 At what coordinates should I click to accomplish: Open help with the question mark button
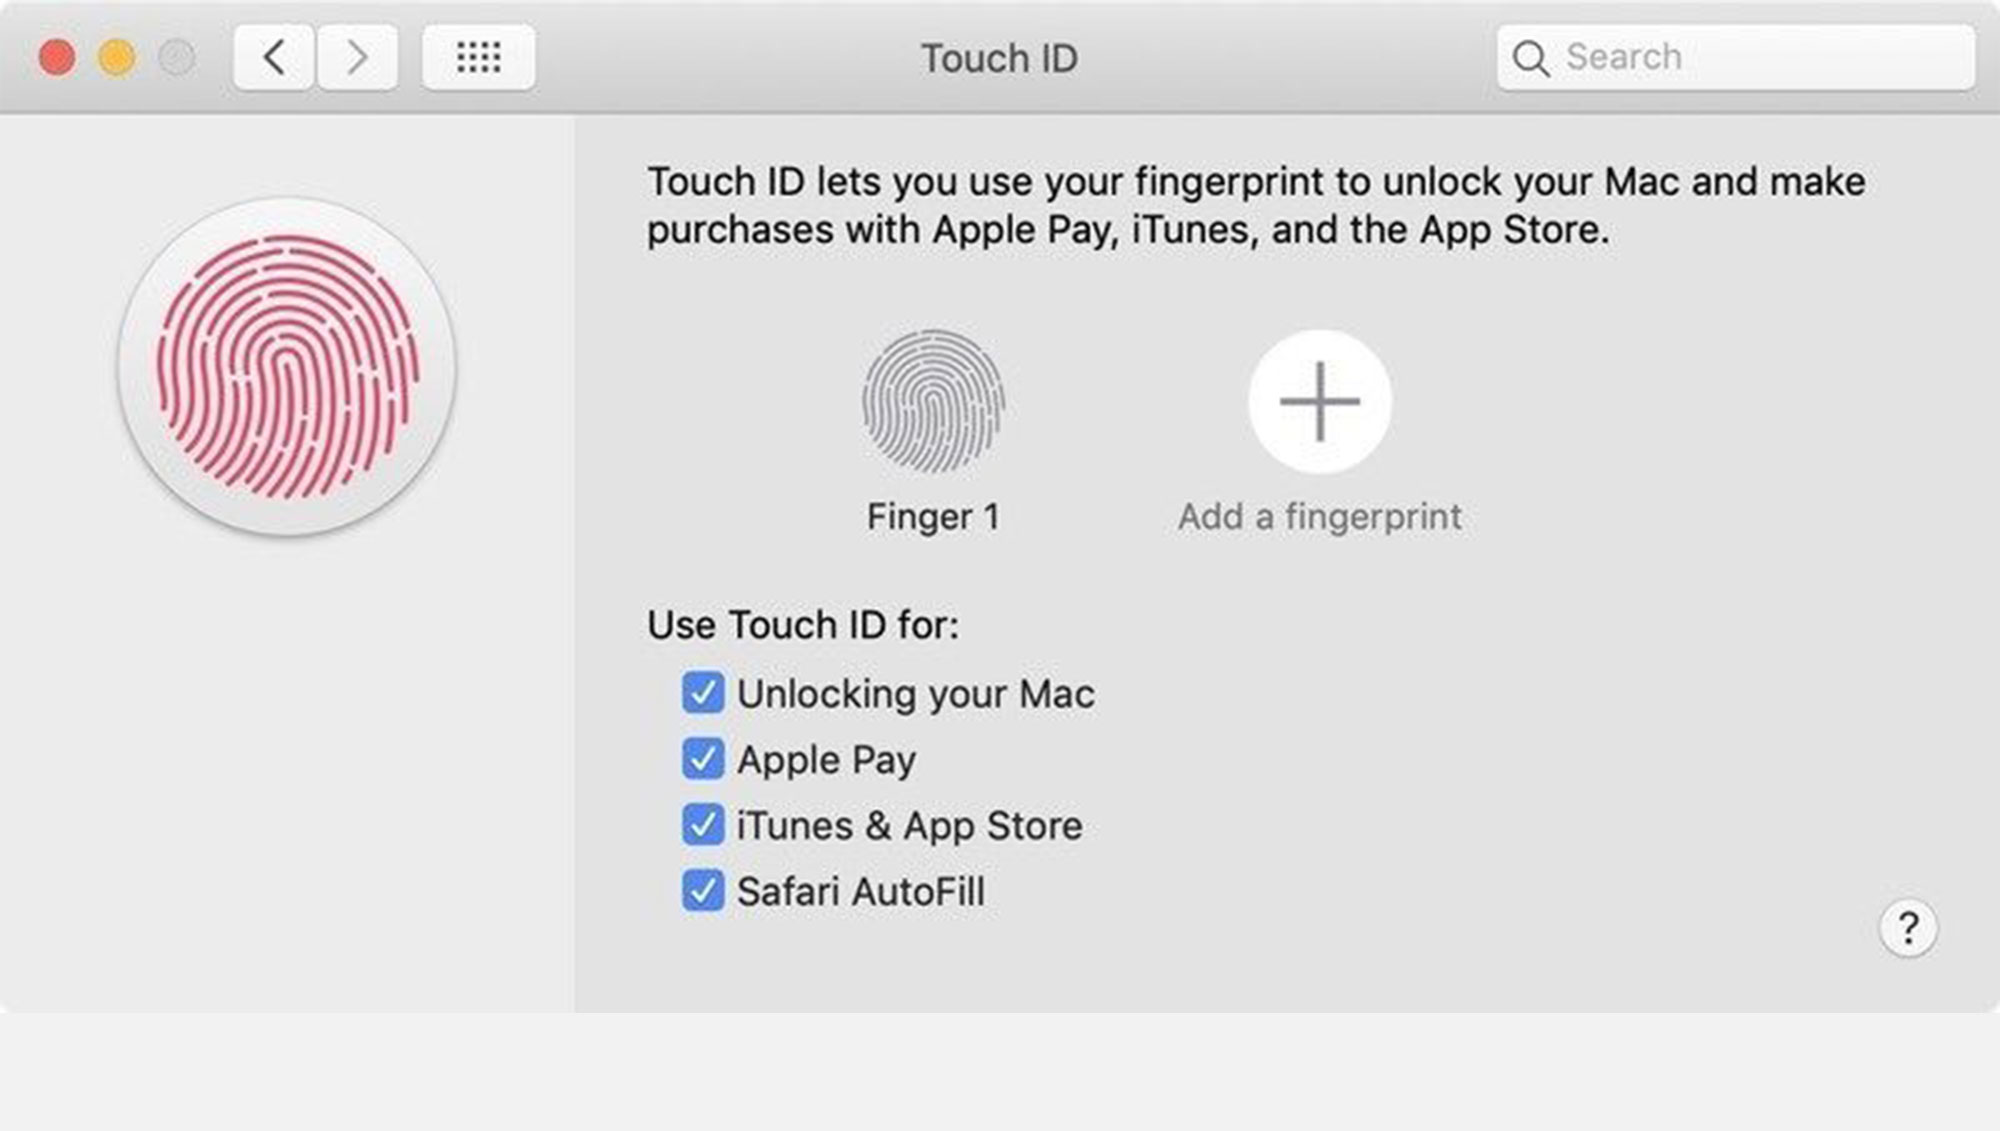coord(1908,928)
